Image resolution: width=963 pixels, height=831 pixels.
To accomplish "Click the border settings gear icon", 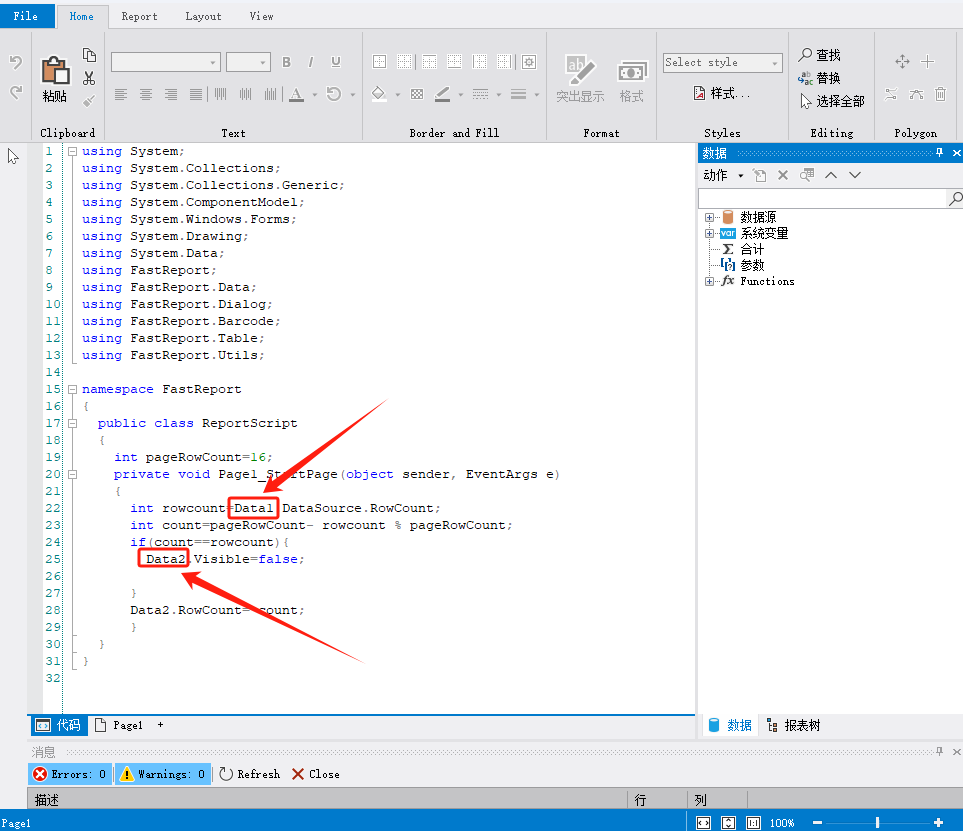I will [x=529, y=61].
